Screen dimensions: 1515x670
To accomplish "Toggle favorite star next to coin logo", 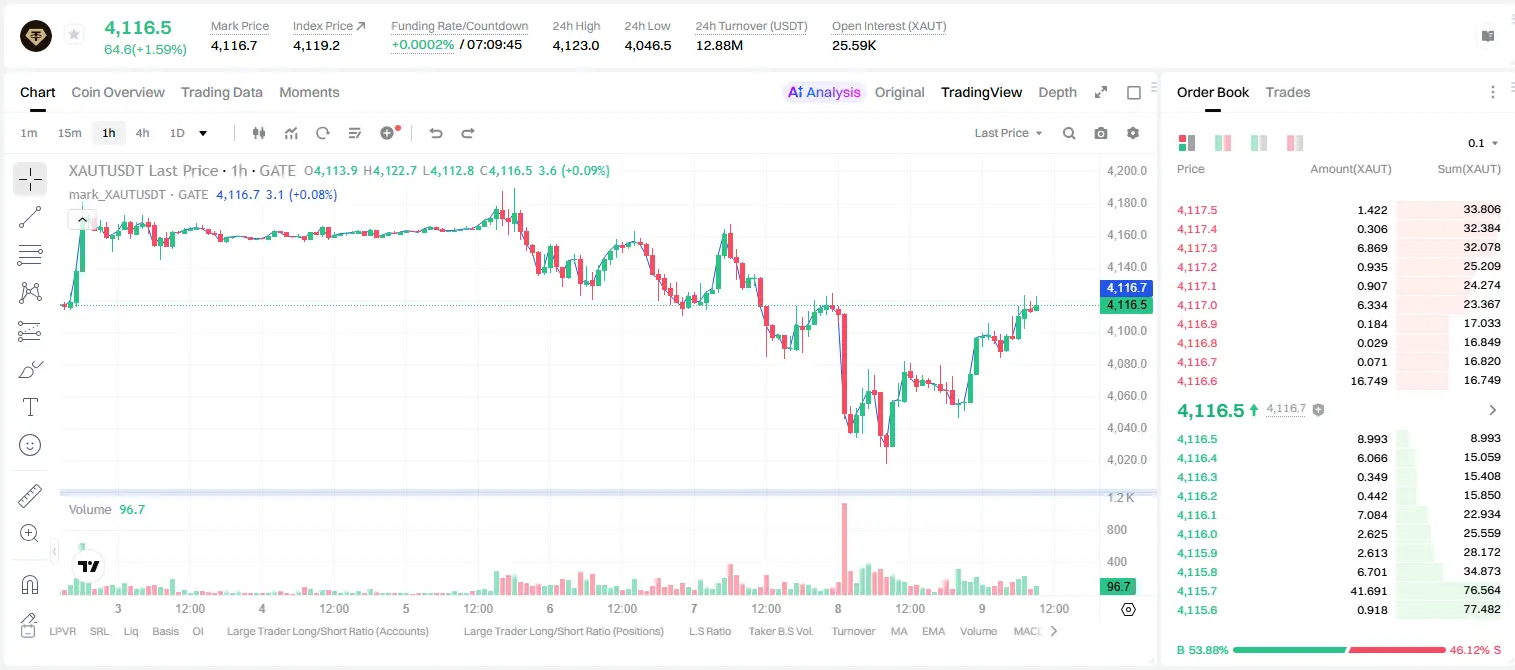I will click(x=74, y=35).
